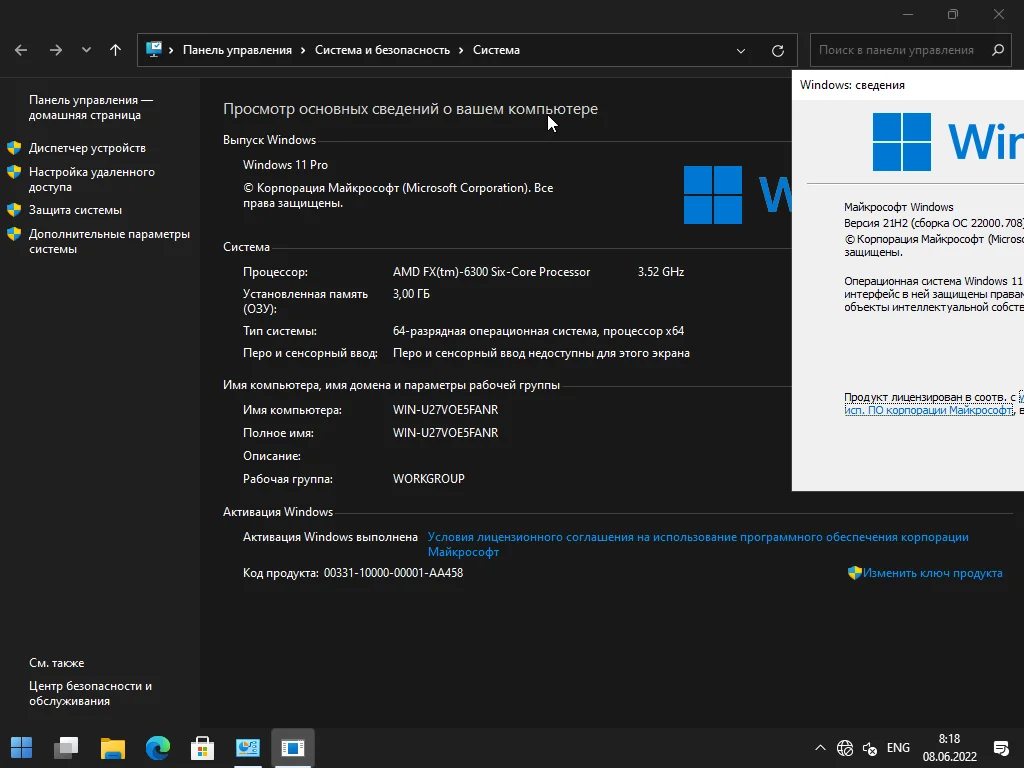Screen dimensions: 1024x768
Task: Show hidden system tray icons
Action: [820, 748]
